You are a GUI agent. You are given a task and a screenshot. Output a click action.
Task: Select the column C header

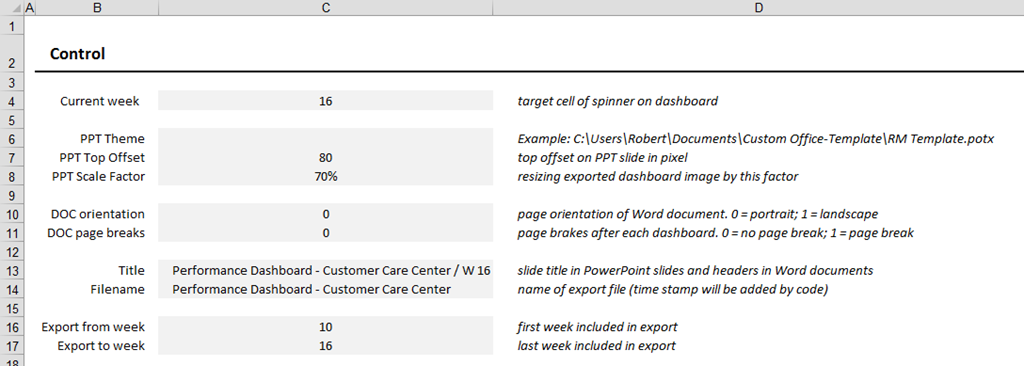coord(325,8)
